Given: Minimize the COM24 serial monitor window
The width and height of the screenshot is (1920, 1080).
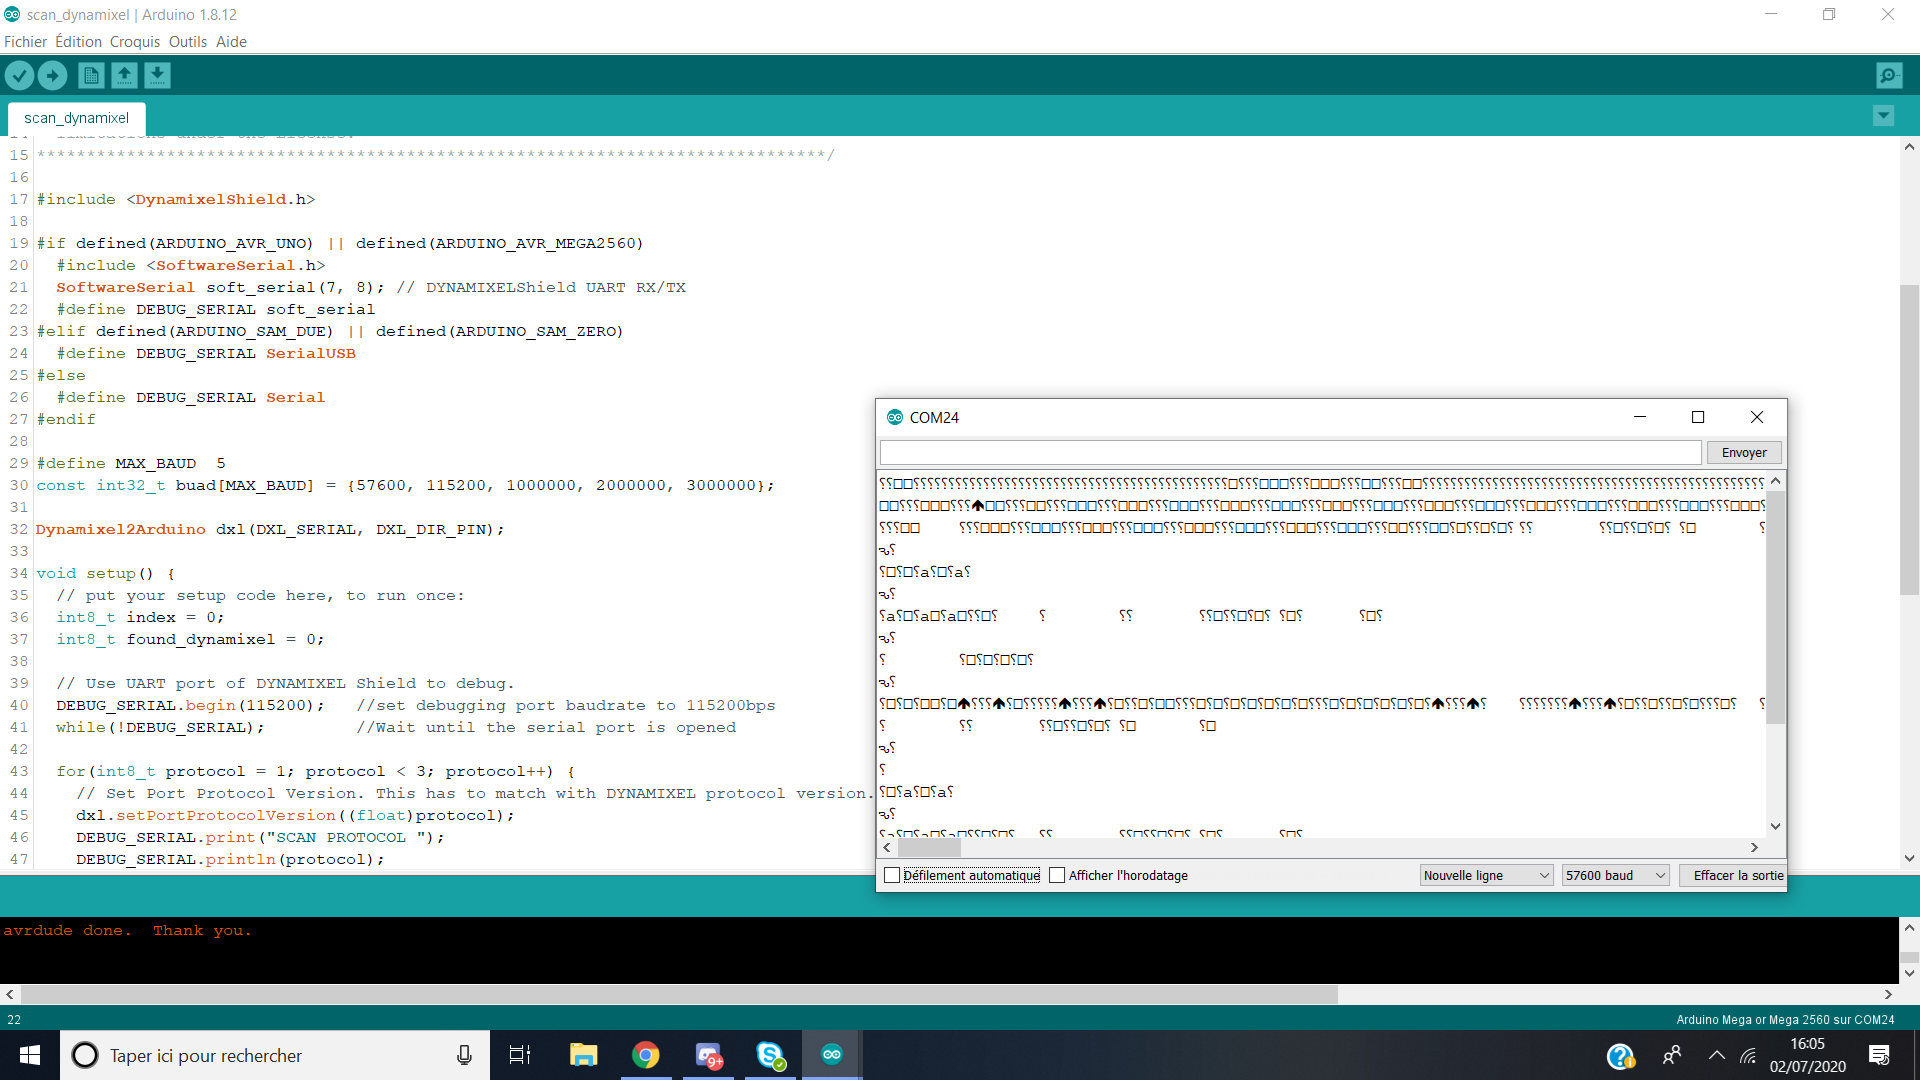Looking at the screenshot, I should pos(1640,417).
